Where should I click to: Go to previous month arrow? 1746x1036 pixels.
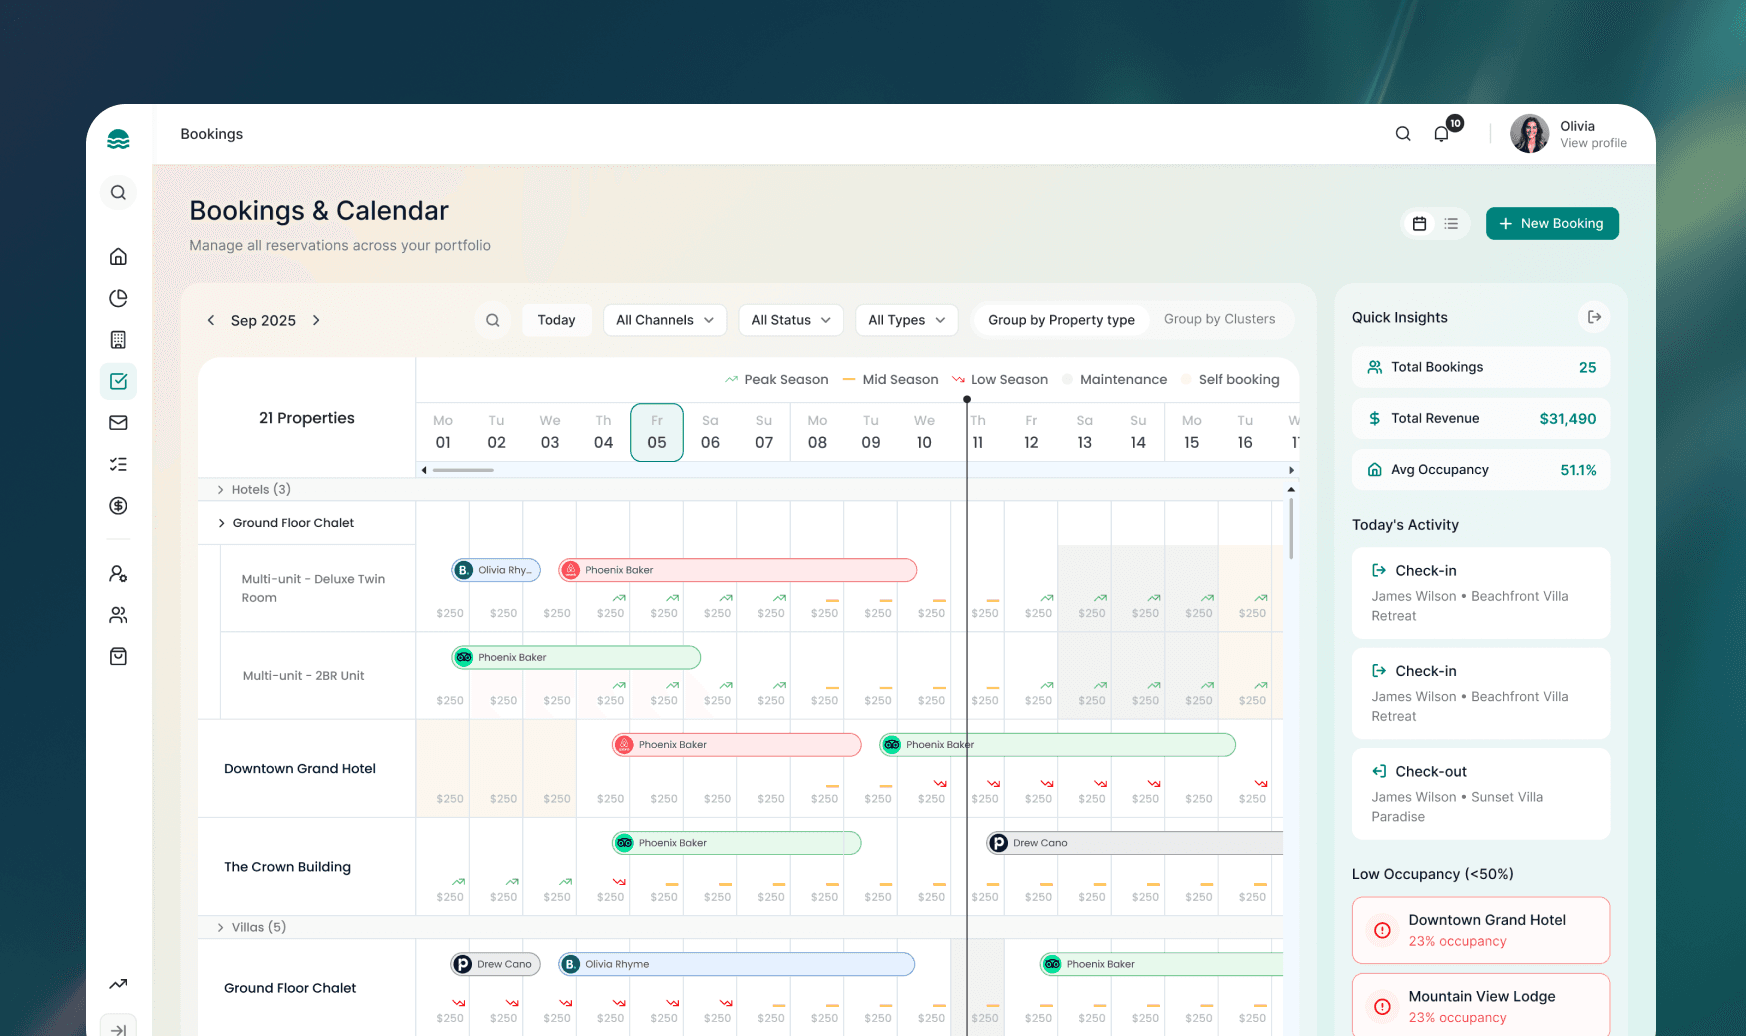[x=211, y=320]
